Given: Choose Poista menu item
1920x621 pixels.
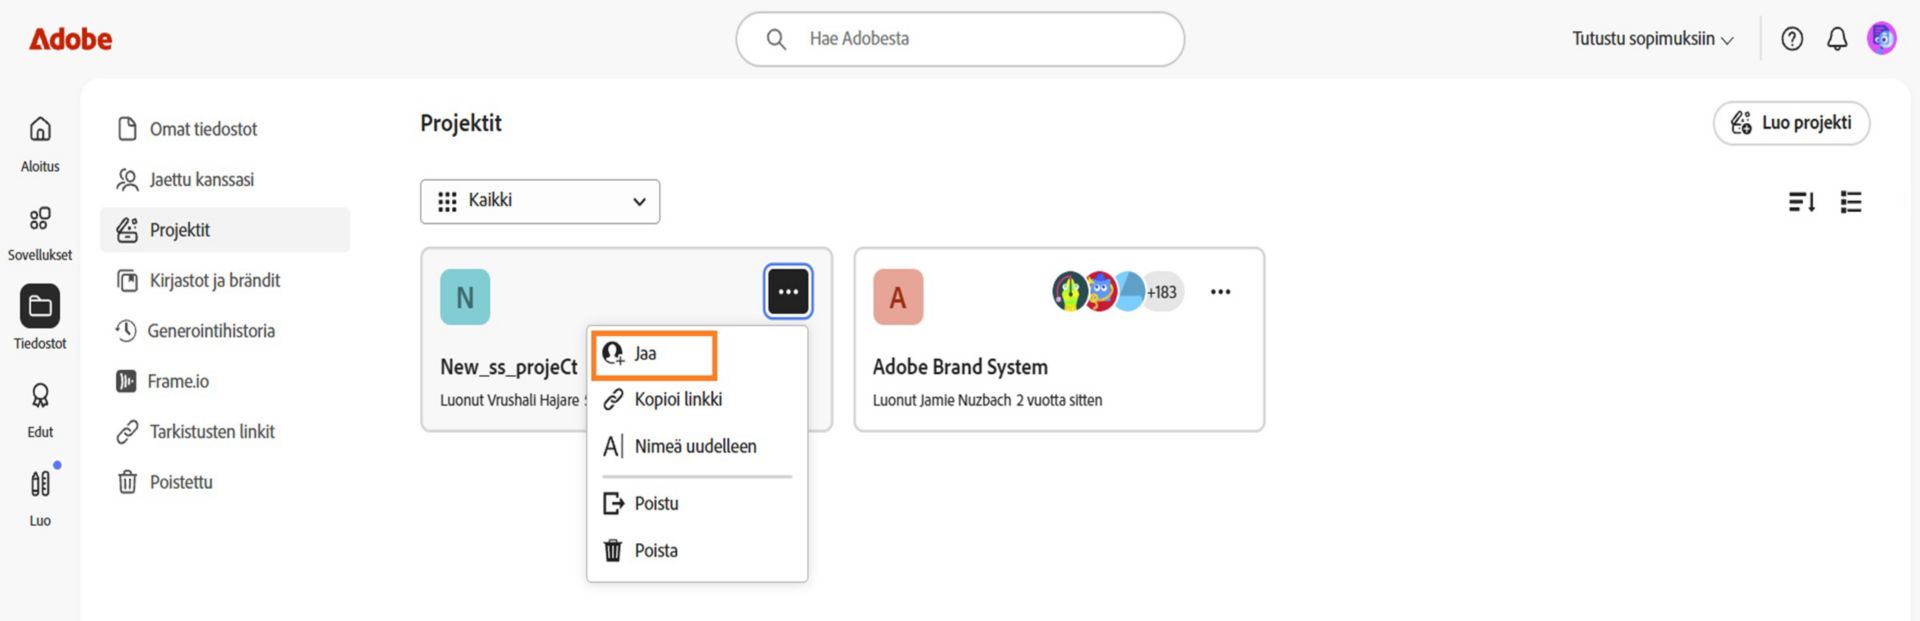Looking at the screenshot, I should pyautogui.click(x=697, y=551).
